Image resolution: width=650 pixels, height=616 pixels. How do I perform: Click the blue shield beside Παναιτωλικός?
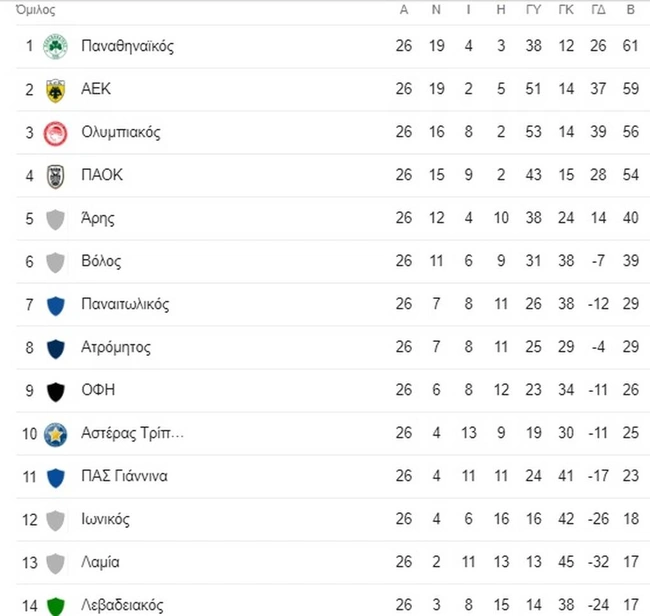55,305
